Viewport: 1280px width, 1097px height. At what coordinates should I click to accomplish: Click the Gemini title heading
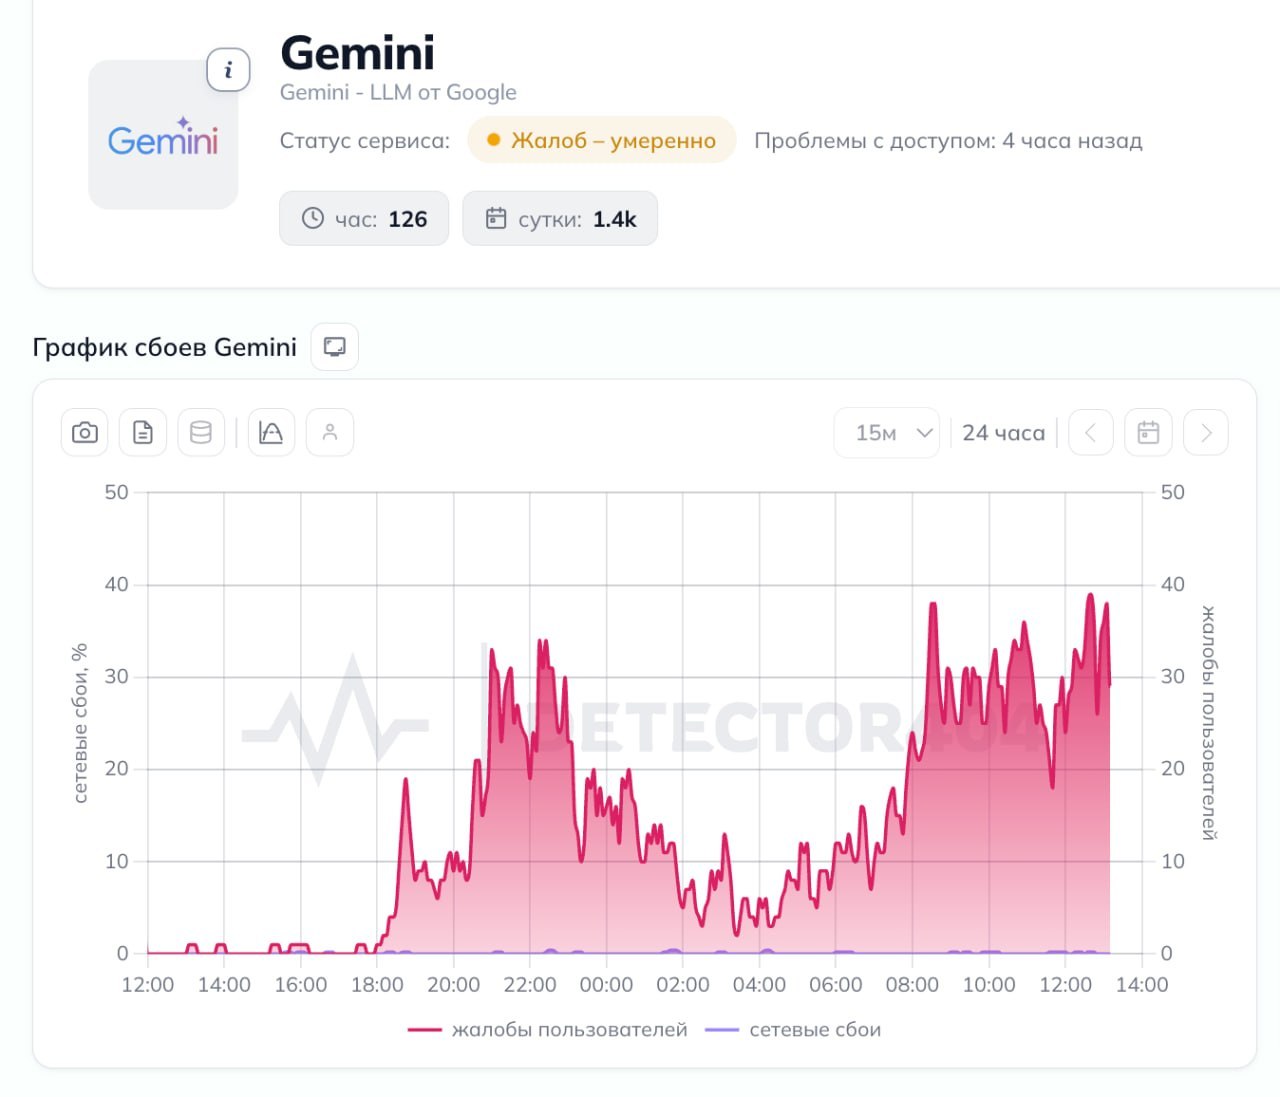pos(357,53)
